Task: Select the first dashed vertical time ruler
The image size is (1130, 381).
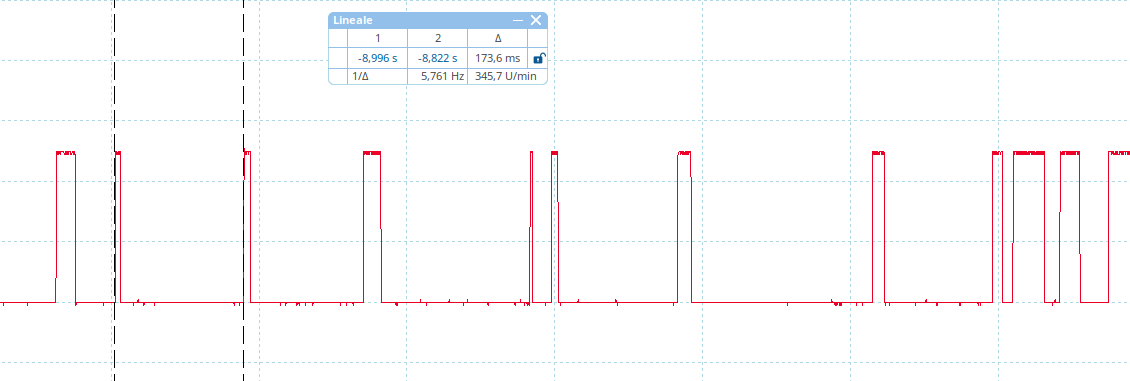Action: [x=114, y=216]
